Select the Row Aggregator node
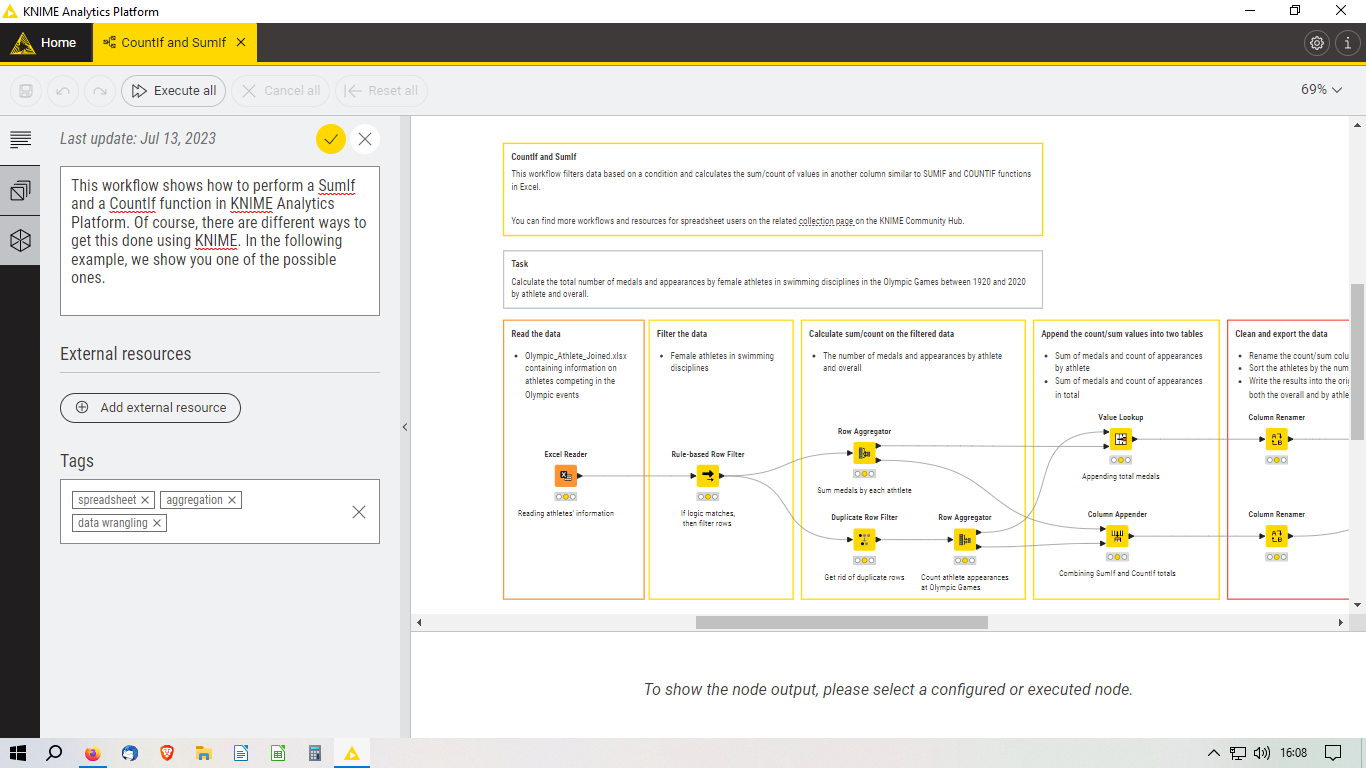This screenshot has width=1366, height=768. 864,452
